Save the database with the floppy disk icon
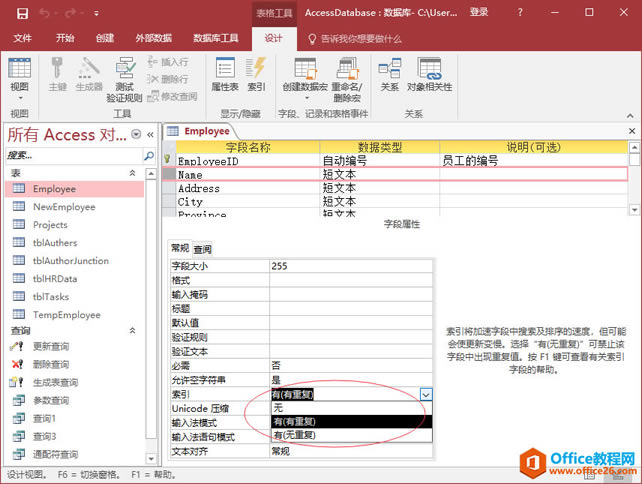The width and height of the screenshot is (642, 484). 22,13
